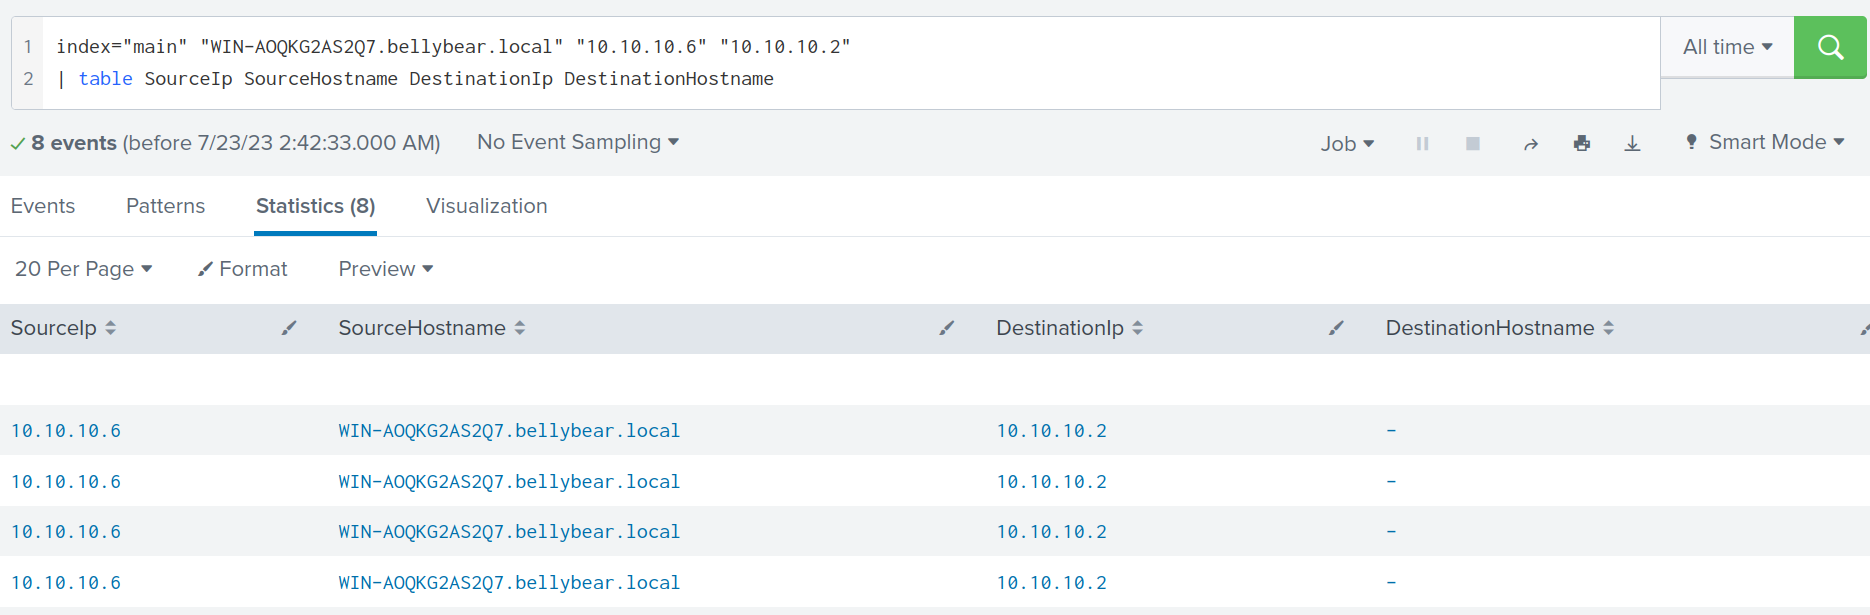The width and height of the screenshot is (1870, 615).
Task: Export results with download icon
Action: [x=1632, y=144]
